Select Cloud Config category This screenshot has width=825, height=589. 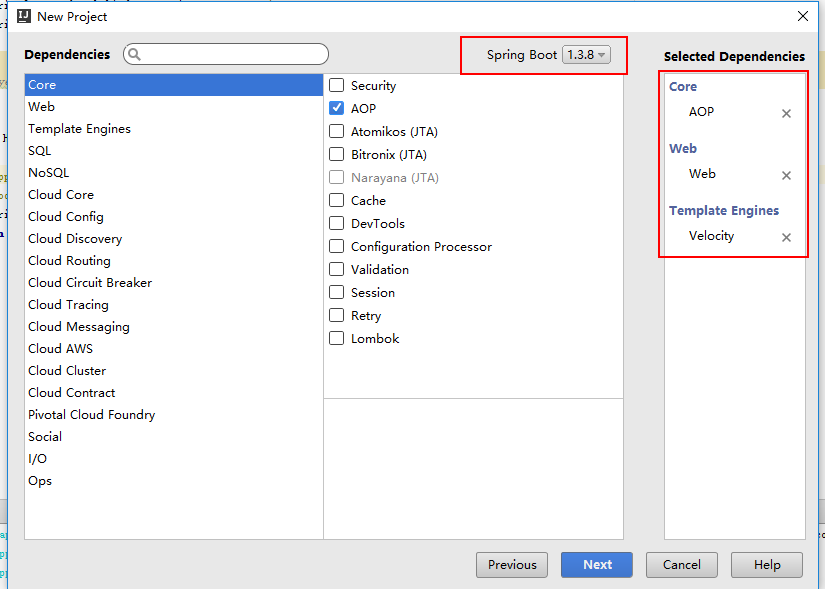click(174, 217)
